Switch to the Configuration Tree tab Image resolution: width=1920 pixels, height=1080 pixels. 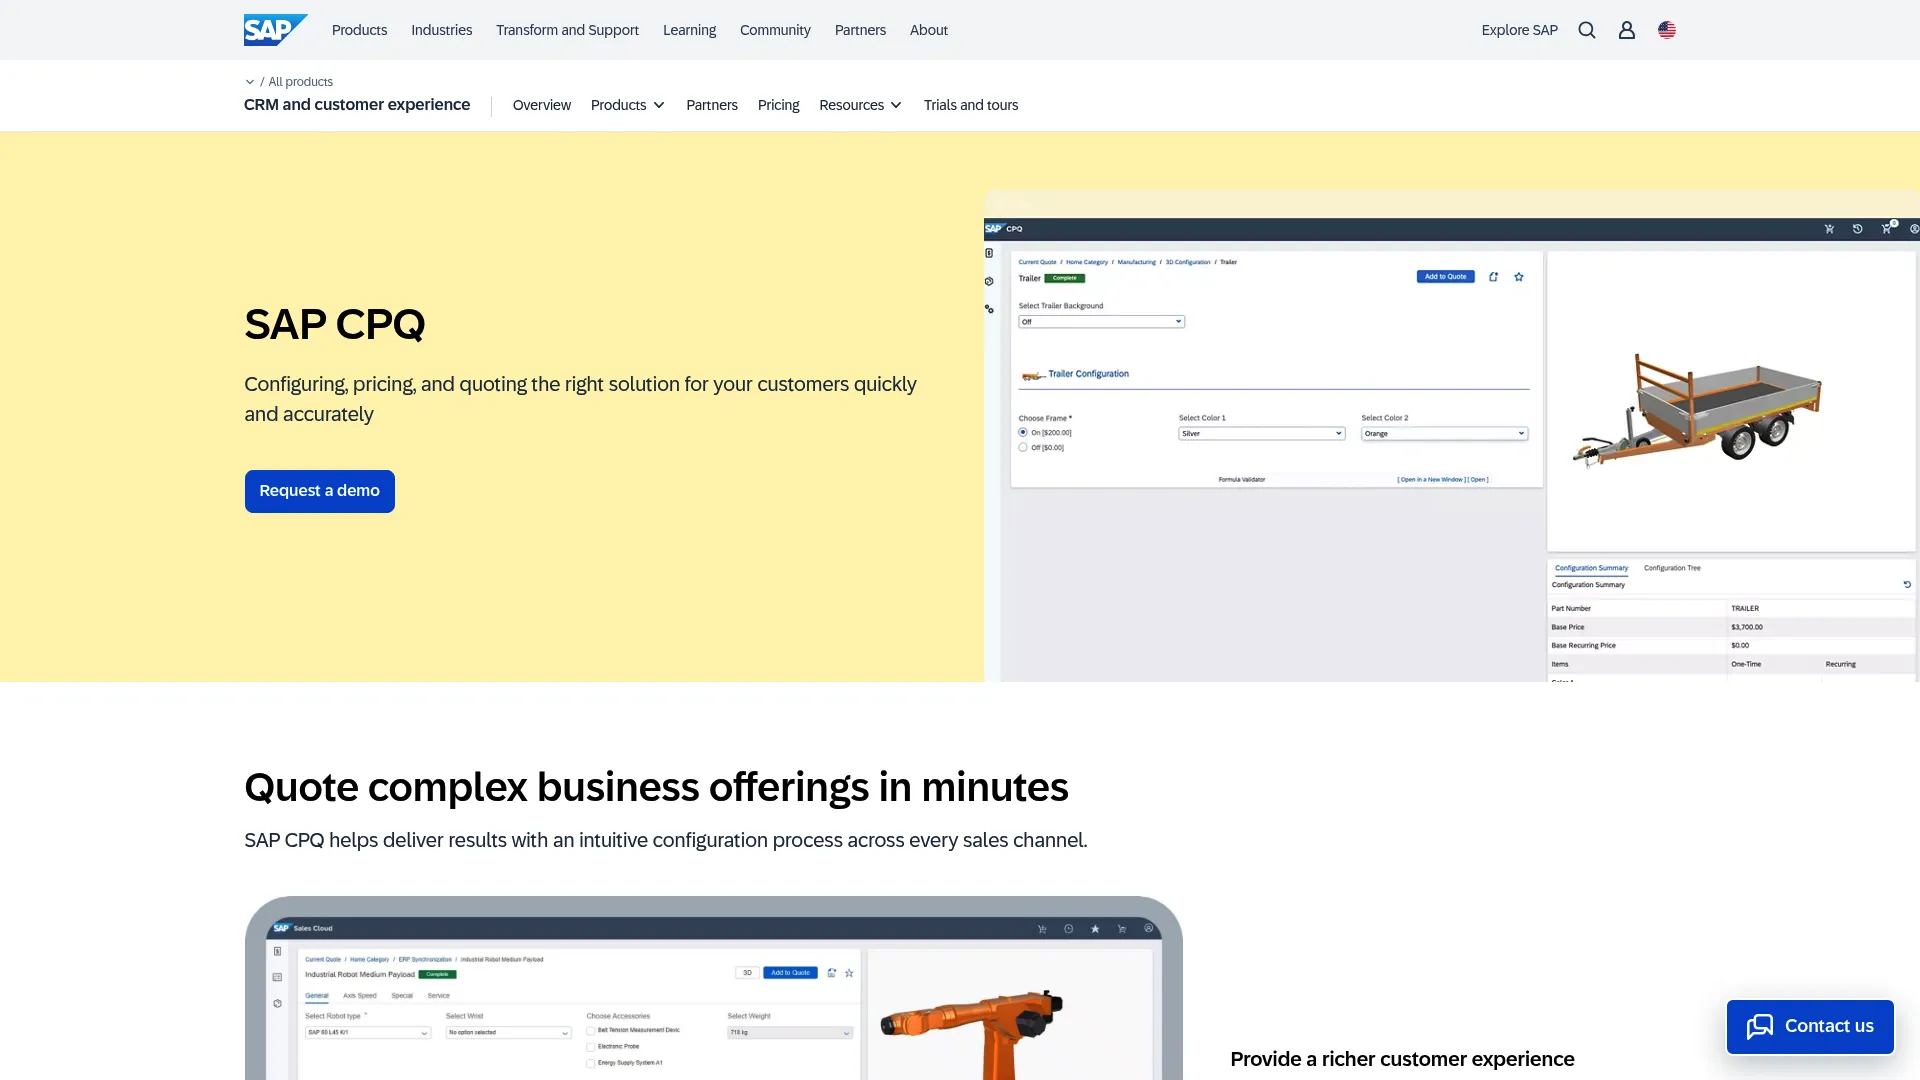[1672, 568]
